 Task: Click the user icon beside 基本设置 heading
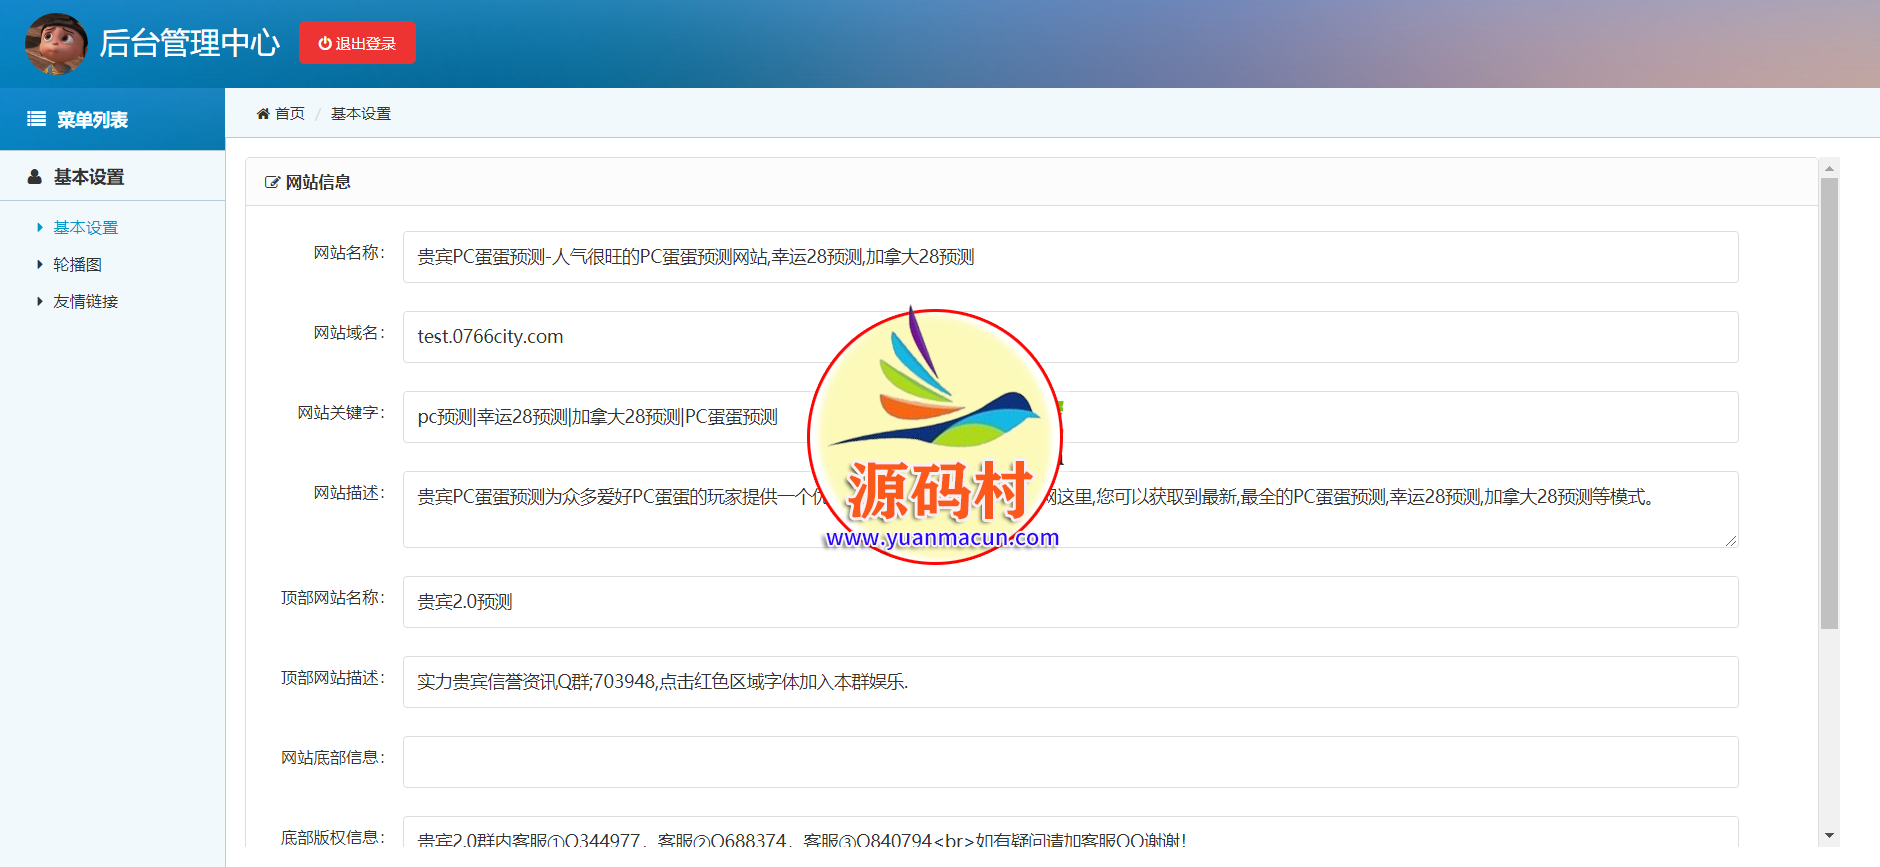click(35, 177)
